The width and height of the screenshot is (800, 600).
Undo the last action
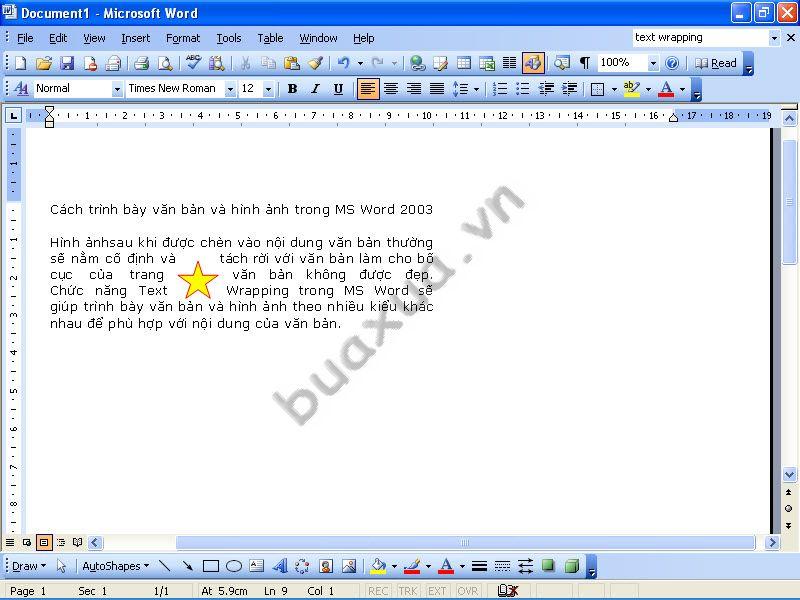344,63
